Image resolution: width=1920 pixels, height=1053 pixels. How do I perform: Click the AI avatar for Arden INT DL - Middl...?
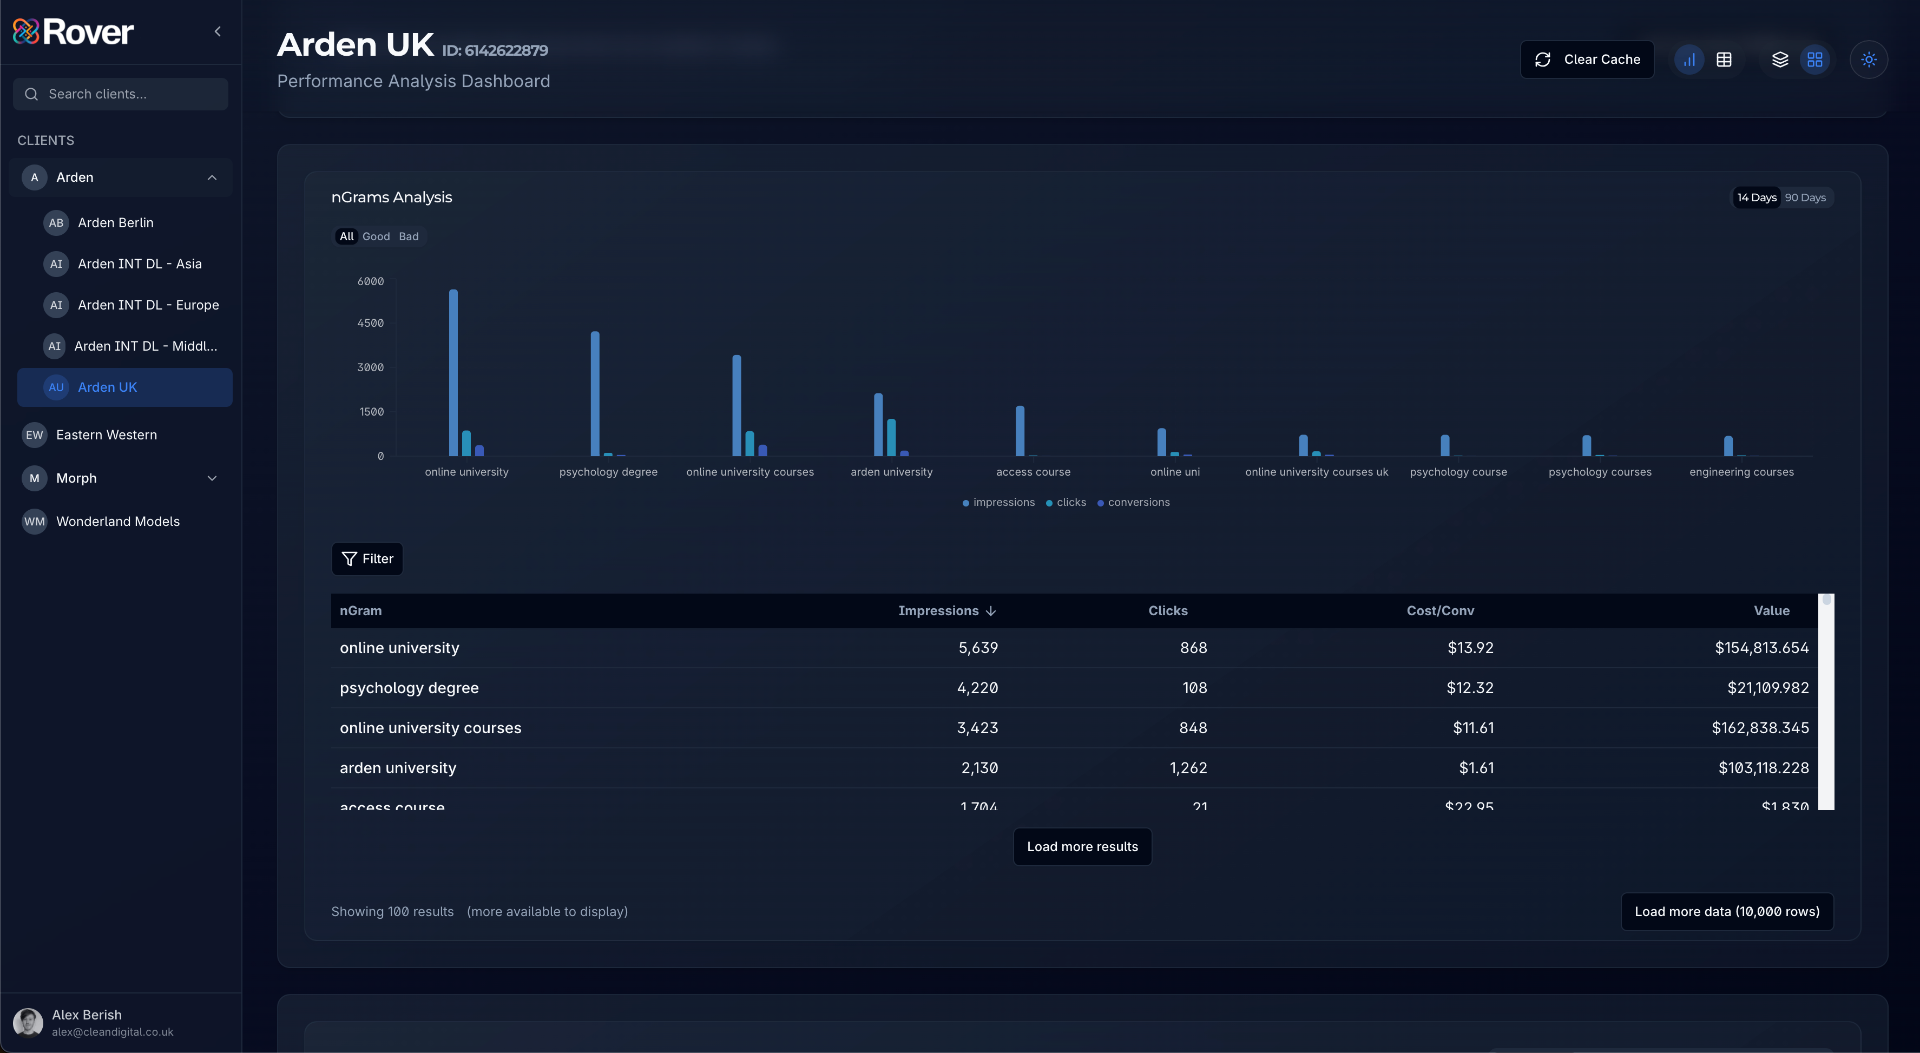click(54, 346)
